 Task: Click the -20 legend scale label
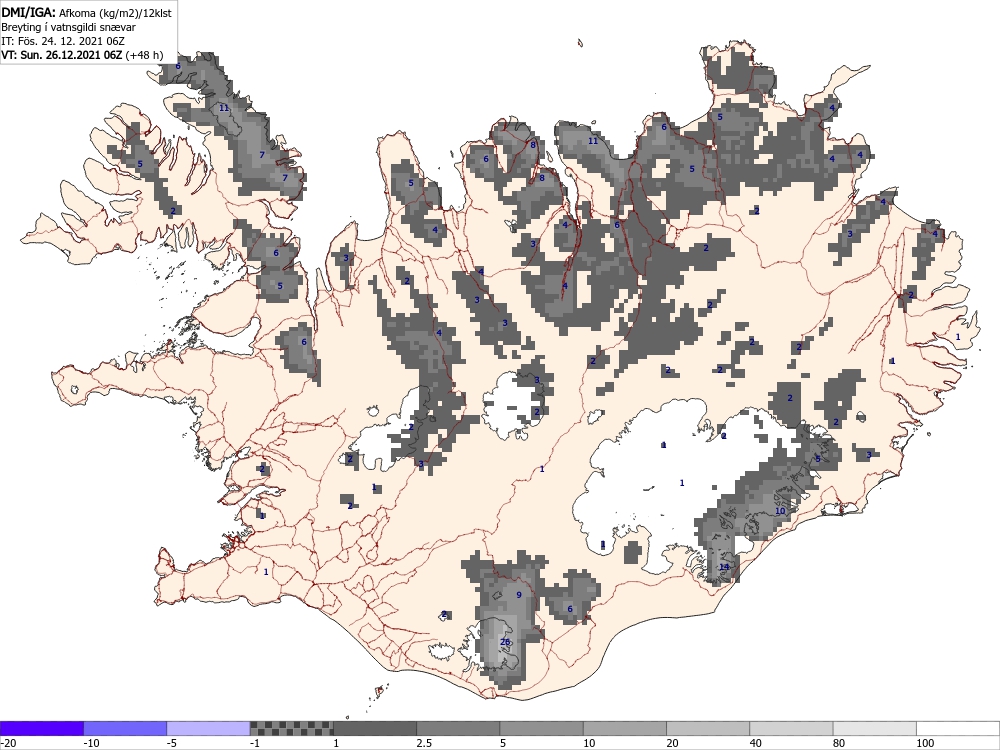point(8,743)
